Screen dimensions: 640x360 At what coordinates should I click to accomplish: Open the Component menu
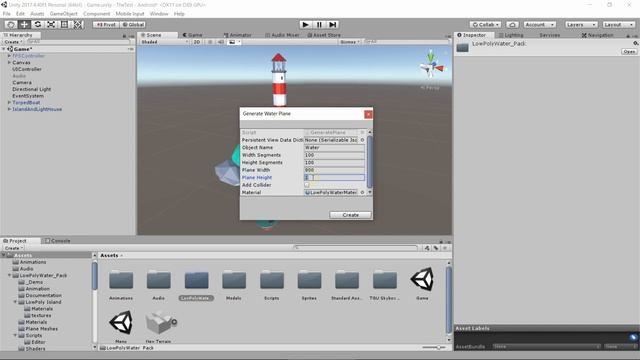click(x=96, y=13)
